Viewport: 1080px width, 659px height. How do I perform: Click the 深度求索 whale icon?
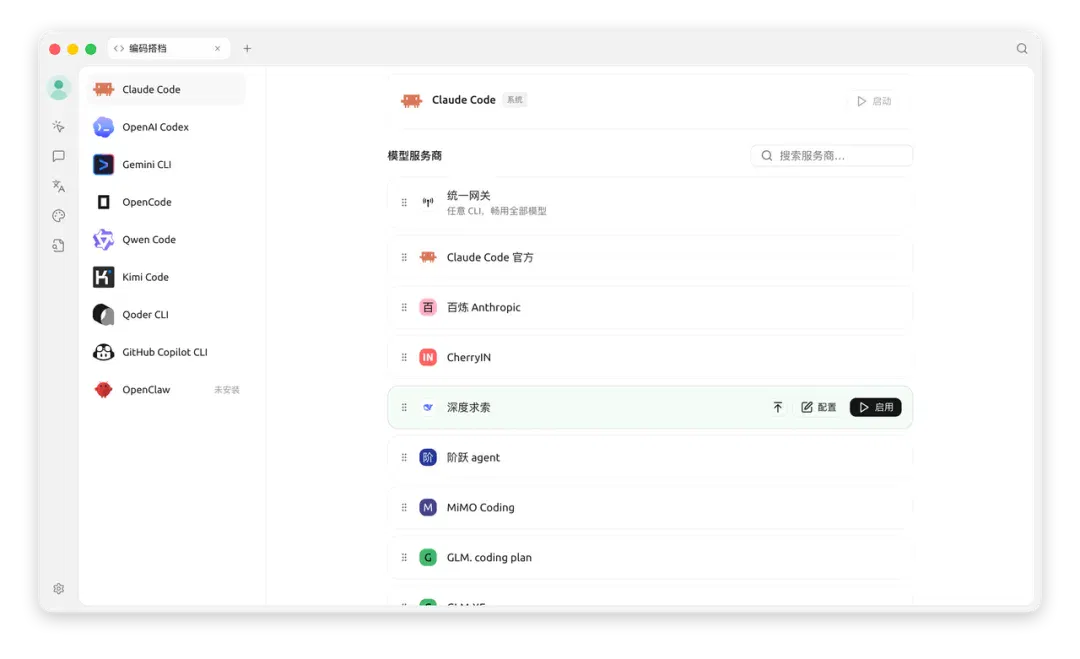pos(428,408)
